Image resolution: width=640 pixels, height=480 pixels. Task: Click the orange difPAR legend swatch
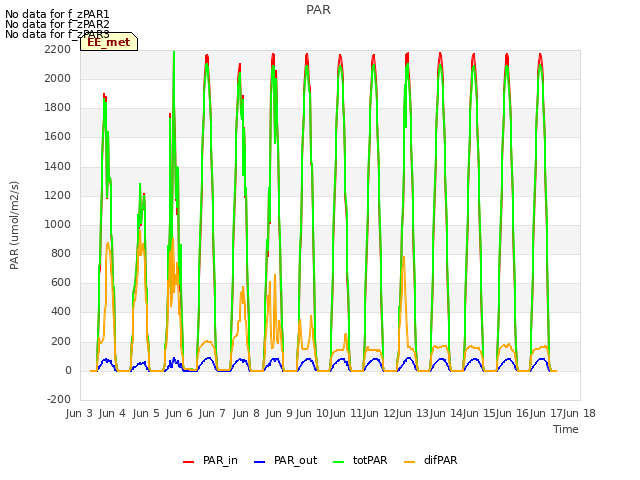pos(409,462)
